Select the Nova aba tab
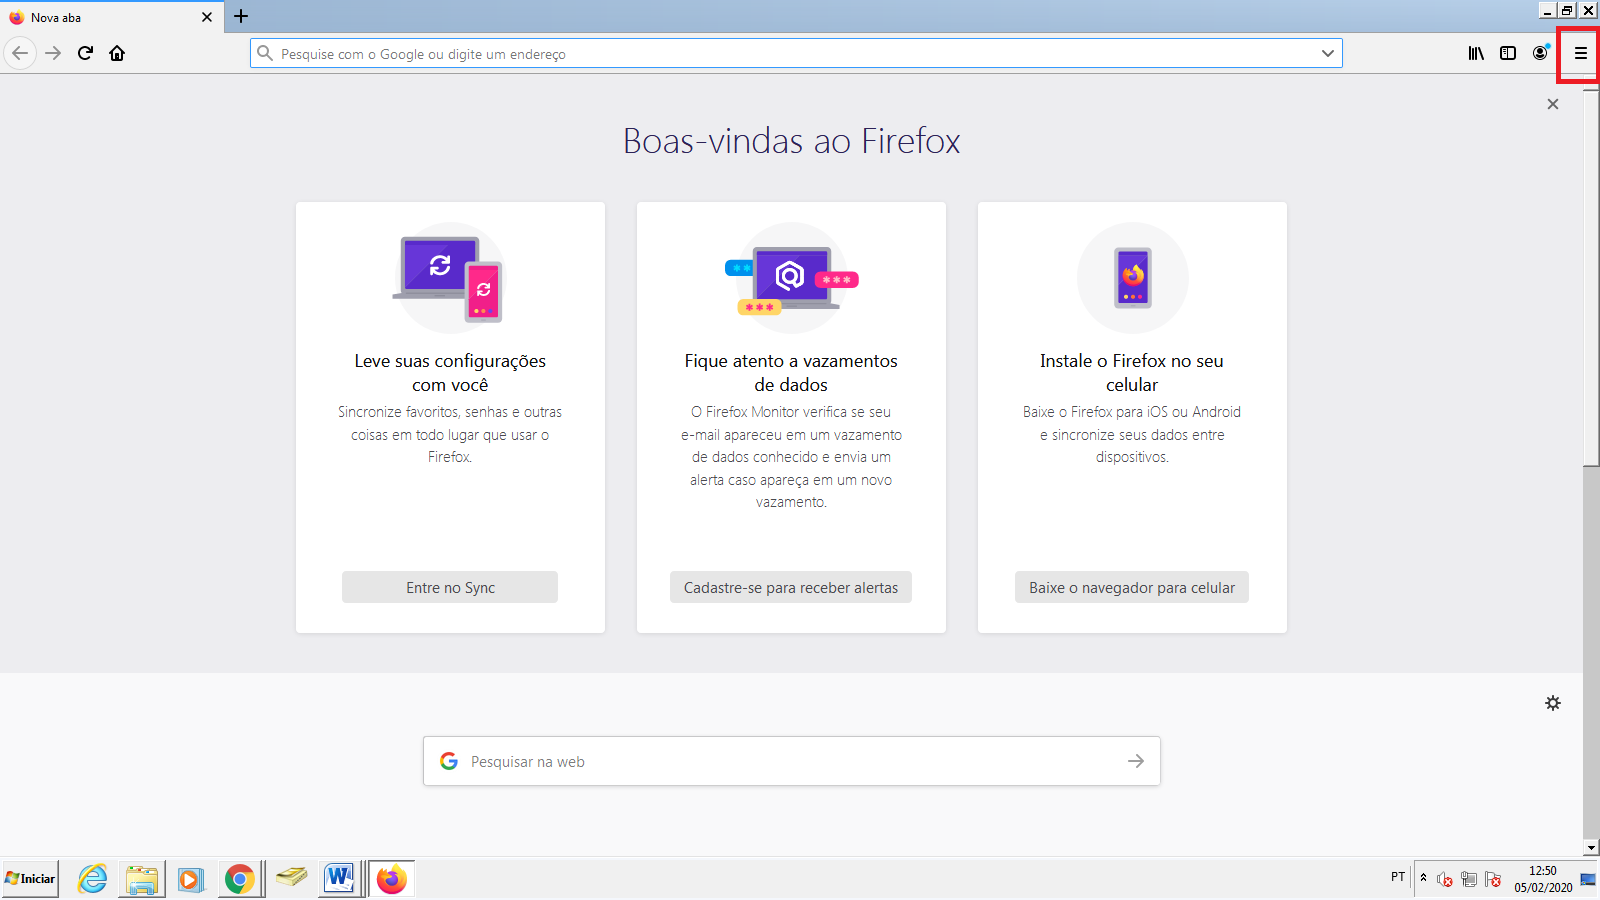Image resolution: width=1600 pixels, height=900 pixels. [x=111, y=17]
